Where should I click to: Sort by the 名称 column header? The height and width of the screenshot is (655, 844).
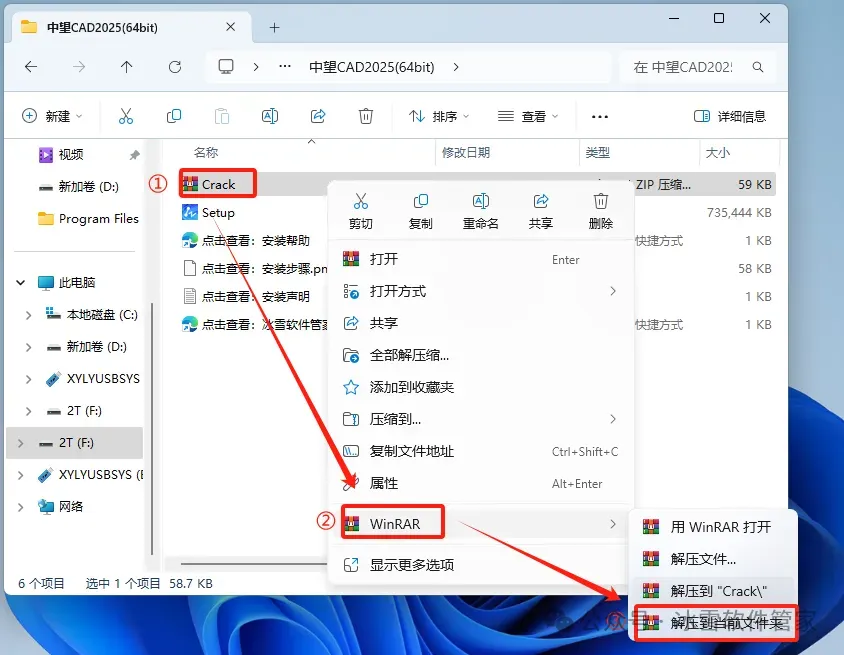[206, 153]
